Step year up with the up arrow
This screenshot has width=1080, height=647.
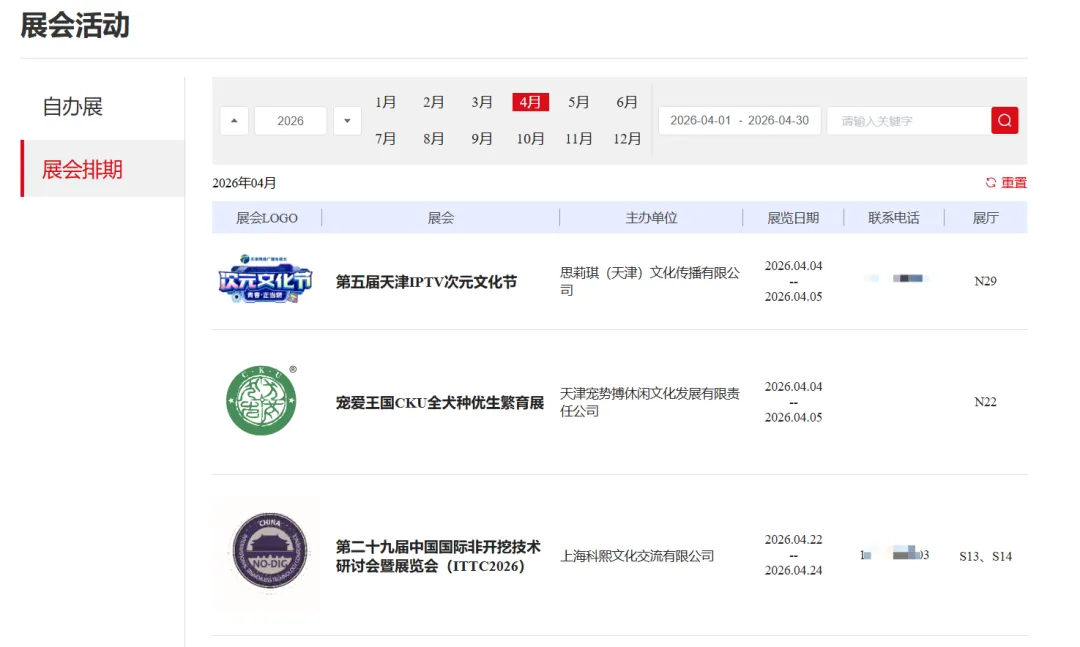point(234,121)
